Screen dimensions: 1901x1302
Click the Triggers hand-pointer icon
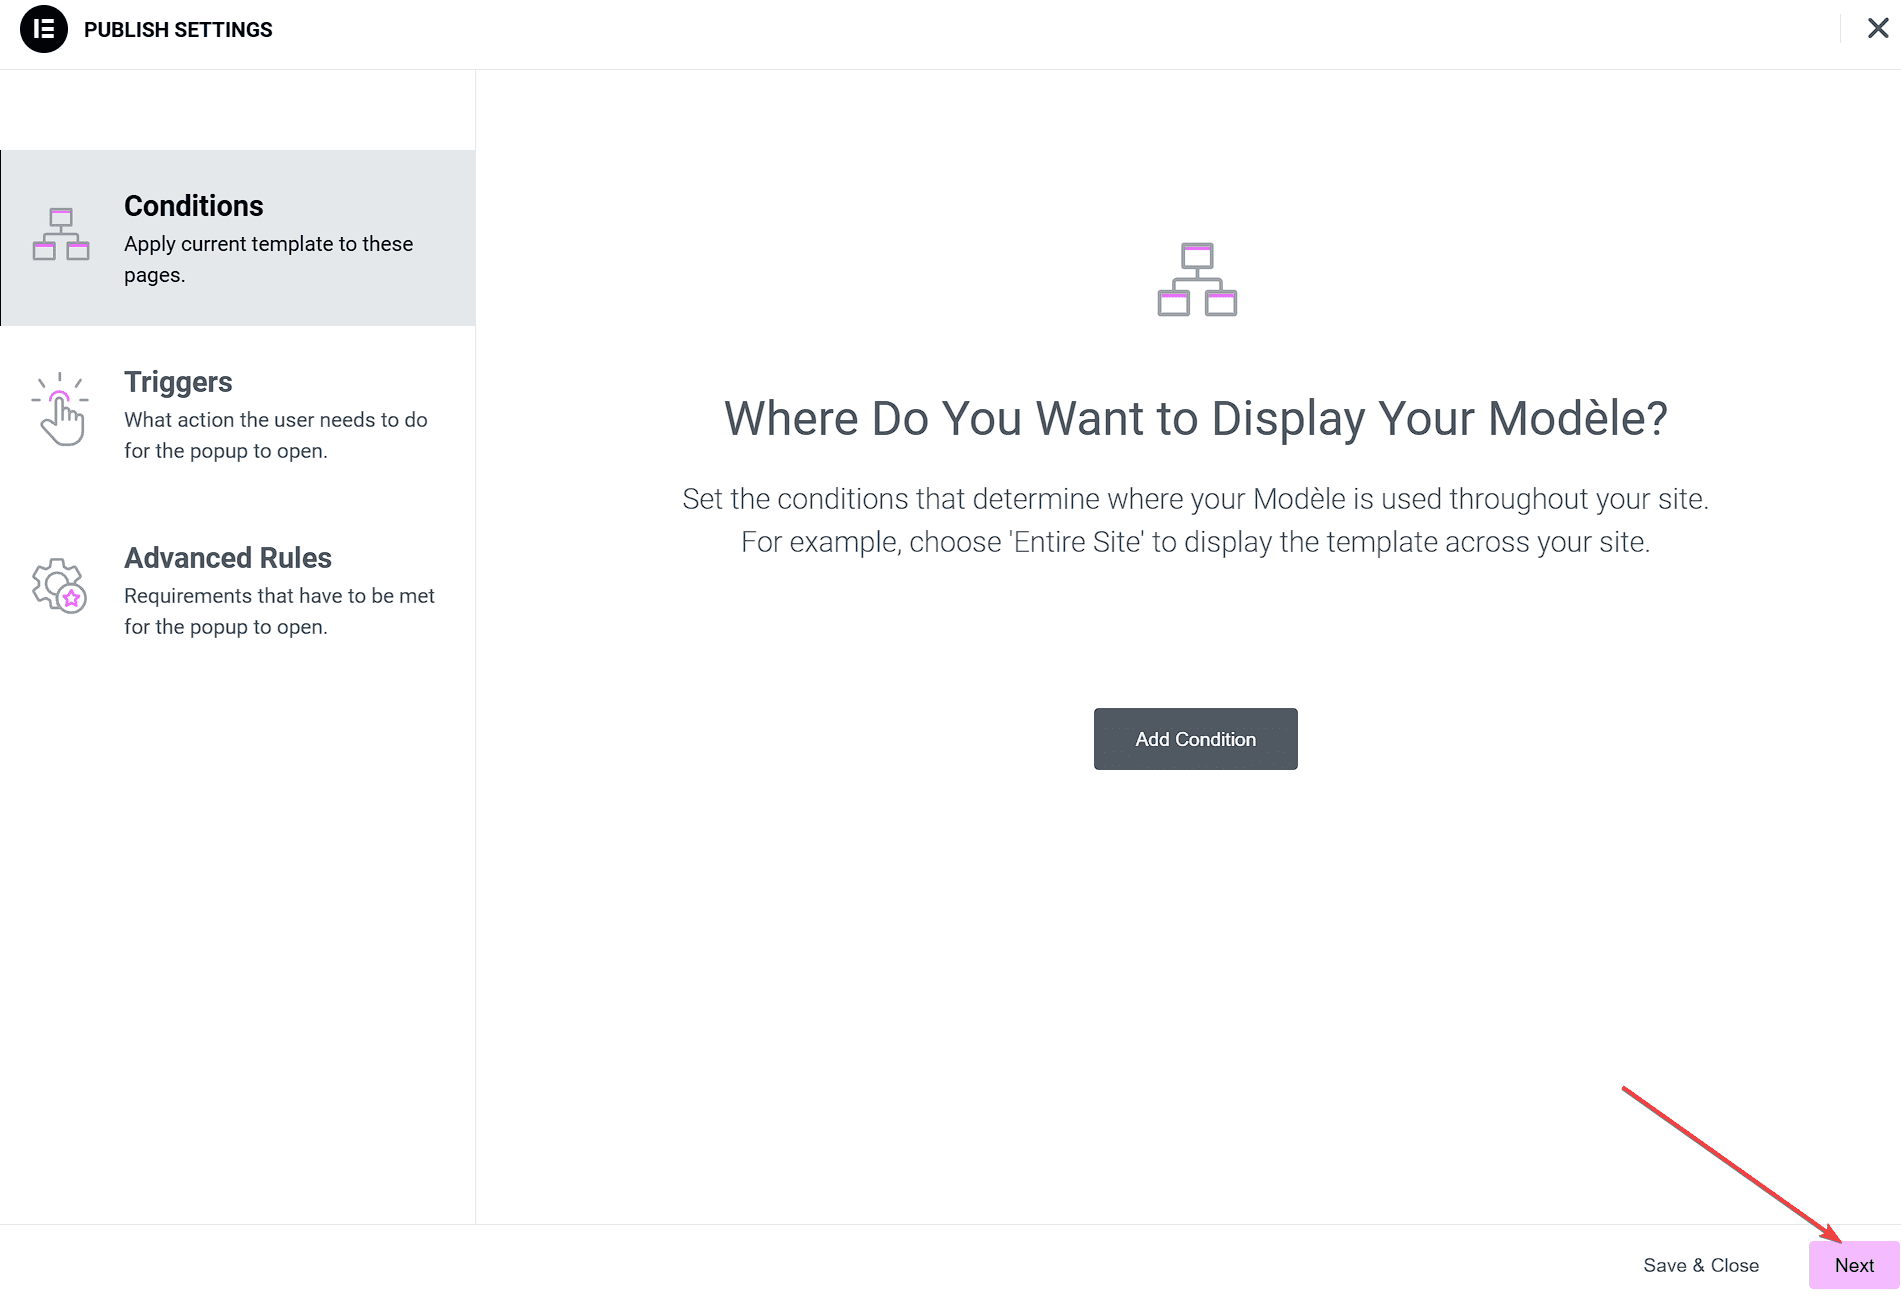[60, 409]
